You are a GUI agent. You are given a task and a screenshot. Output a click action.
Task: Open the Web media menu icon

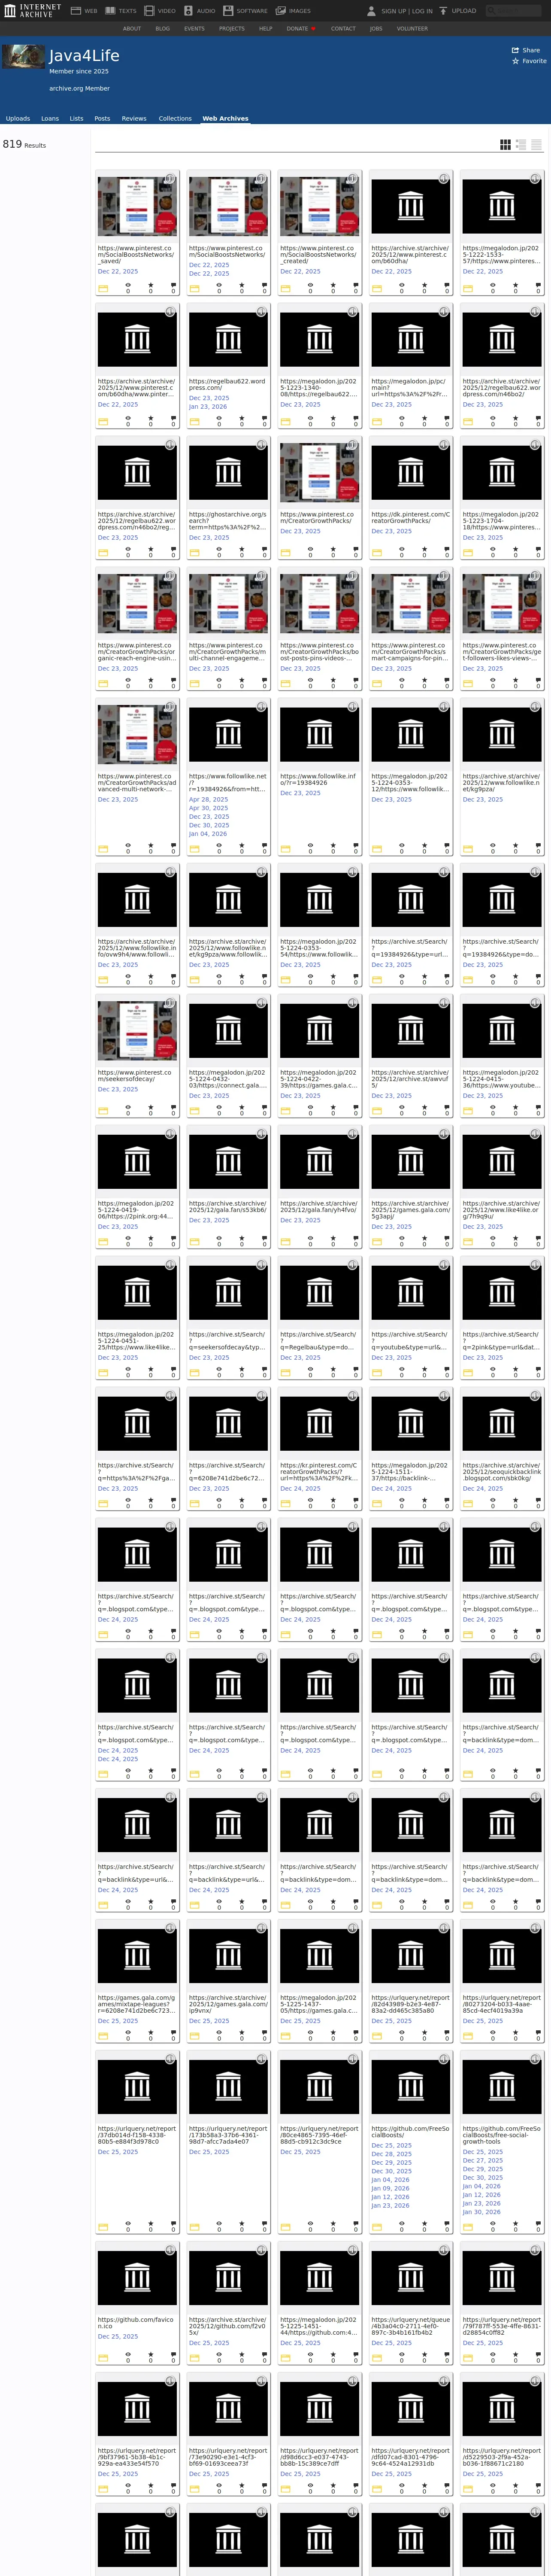75,11
